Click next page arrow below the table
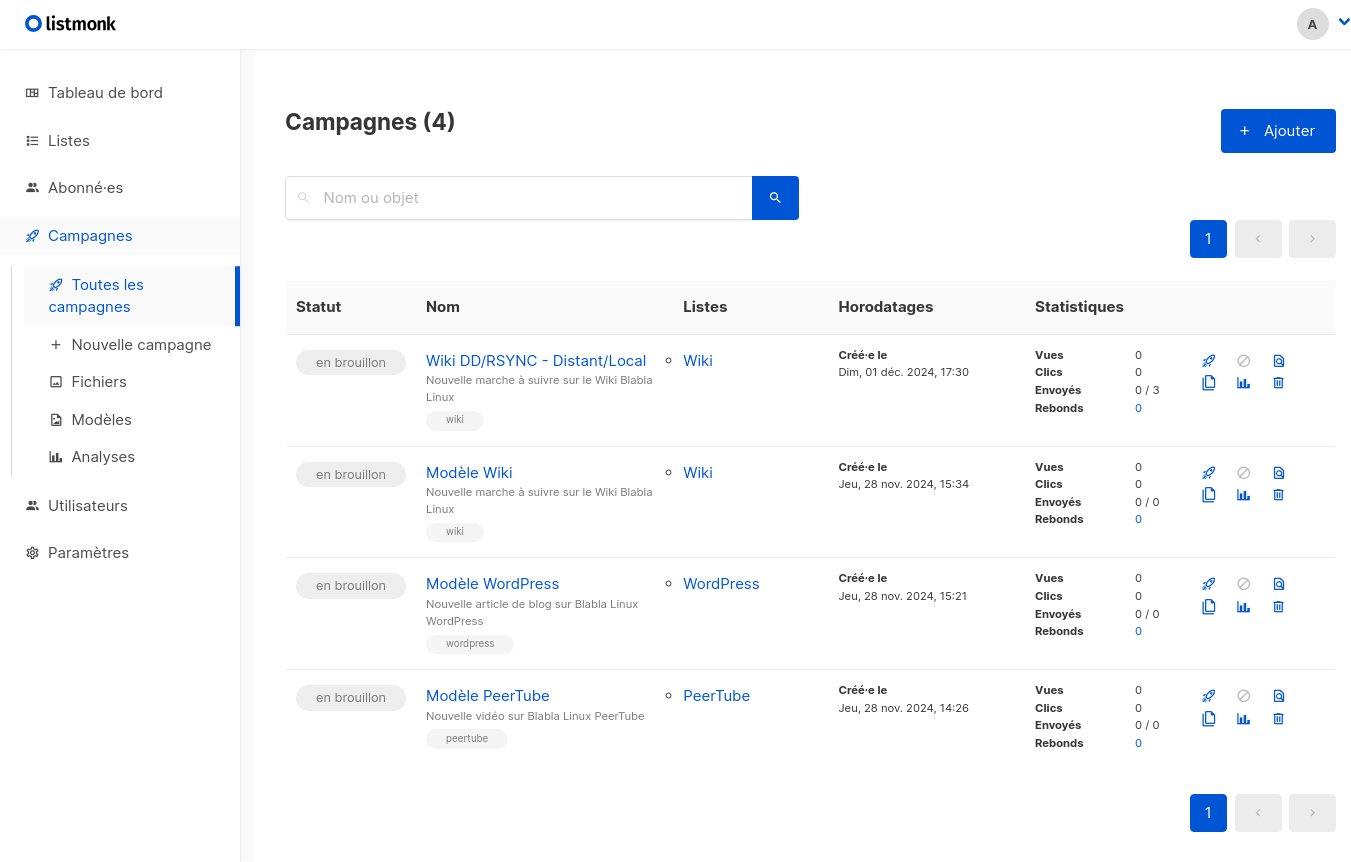Viewport: 1351px width, 862px height. [1312, 813]
